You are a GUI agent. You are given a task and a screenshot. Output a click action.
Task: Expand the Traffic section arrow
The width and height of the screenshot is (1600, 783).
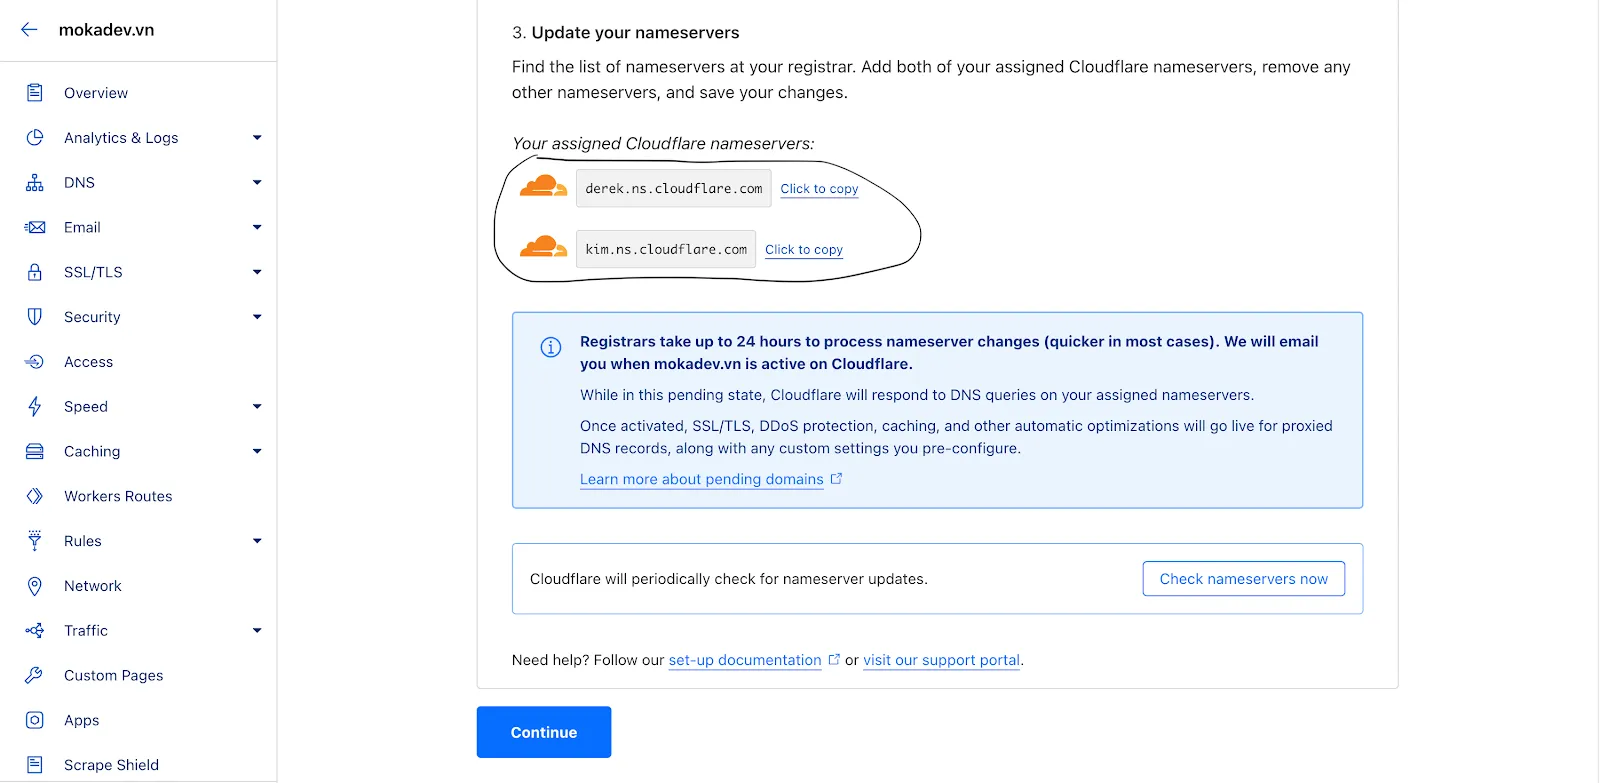(257, 631)
